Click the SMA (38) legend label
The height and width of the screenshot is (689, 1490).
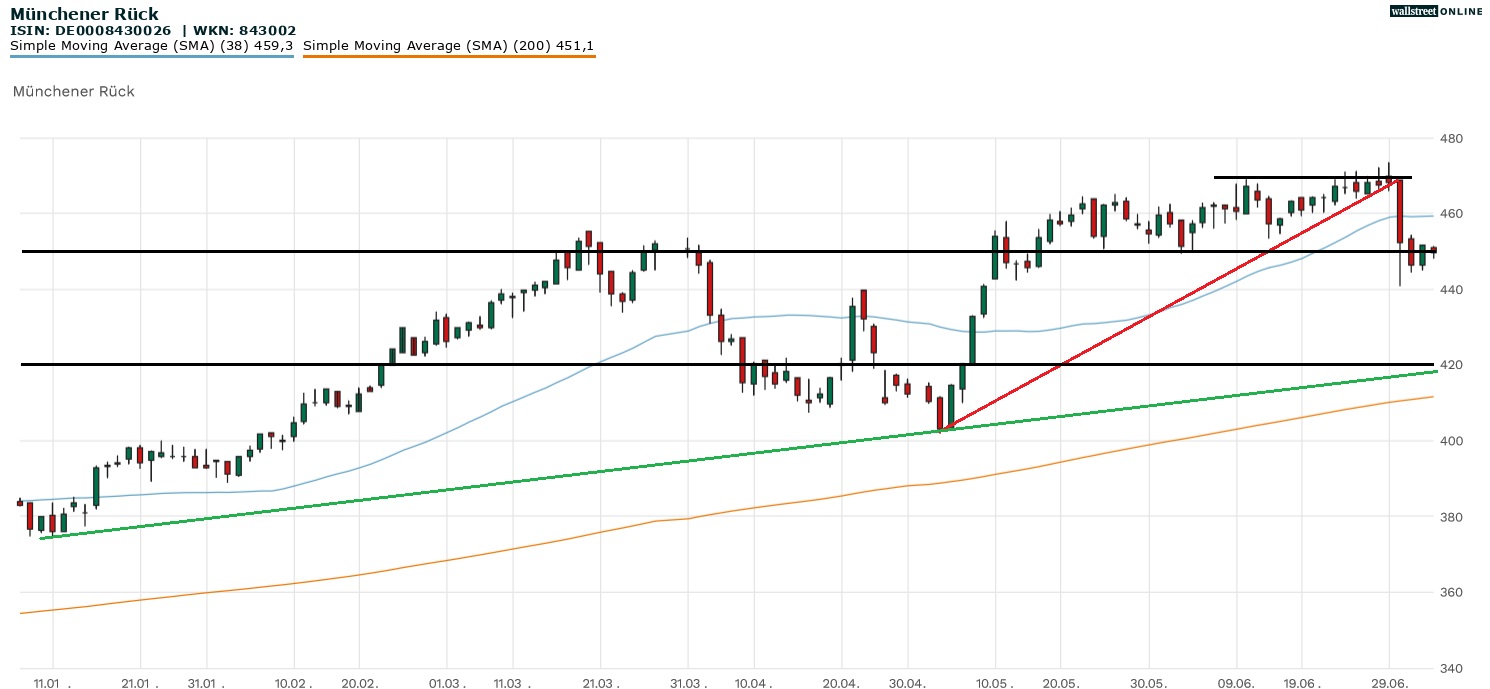151,46
